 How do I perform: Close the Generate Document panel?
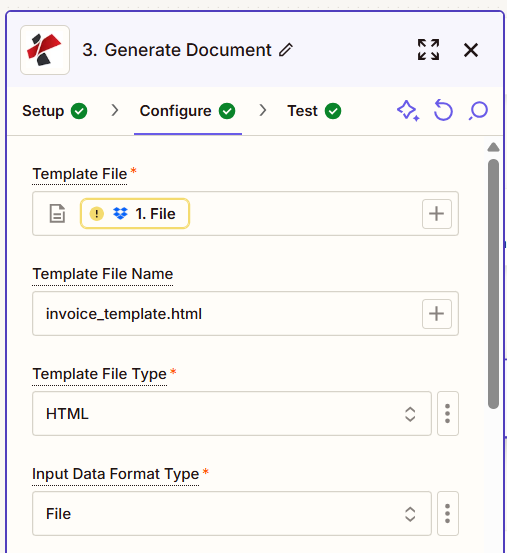coord(471,50)
